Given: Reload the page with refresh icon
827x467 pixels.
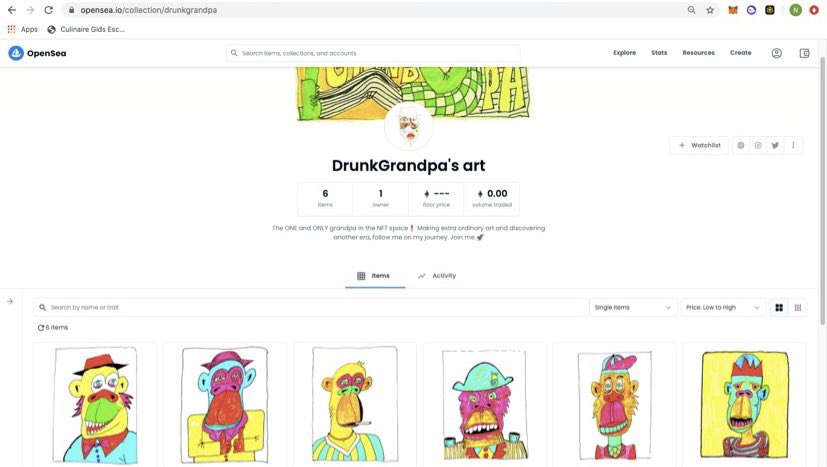Looking at the screenshot, I should pyautogui.click(x=49, y=10).
